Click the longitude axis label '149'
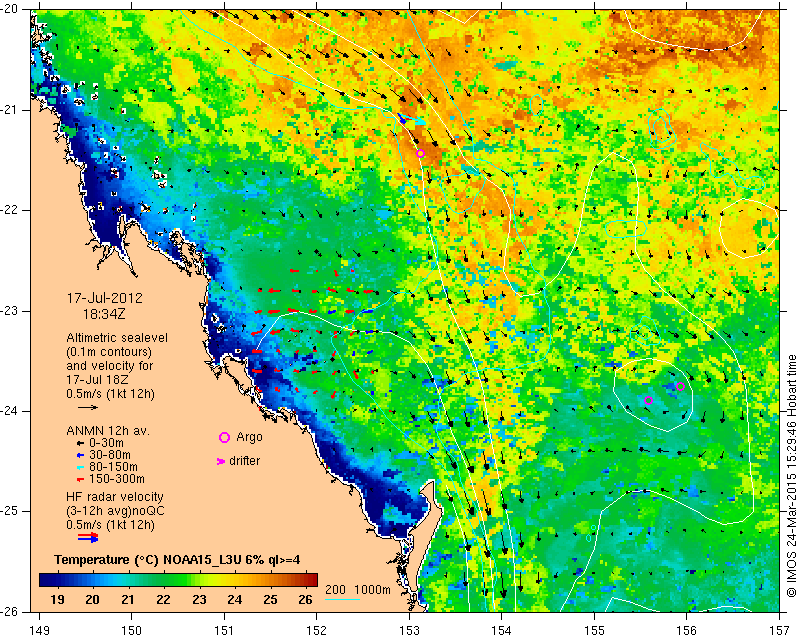The width and height of the screenshot is (800, 640). click(x=39, y=630)
